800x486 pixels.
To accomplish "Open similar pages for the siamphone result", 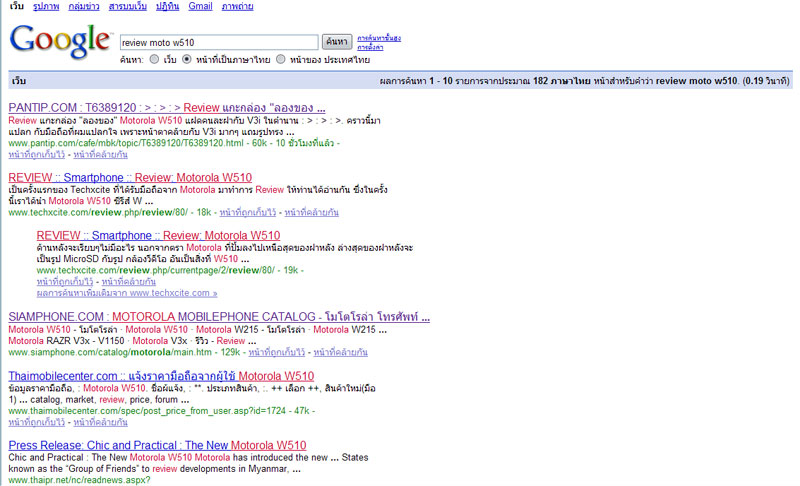I will pyautogui.click(x=340, y=352).
